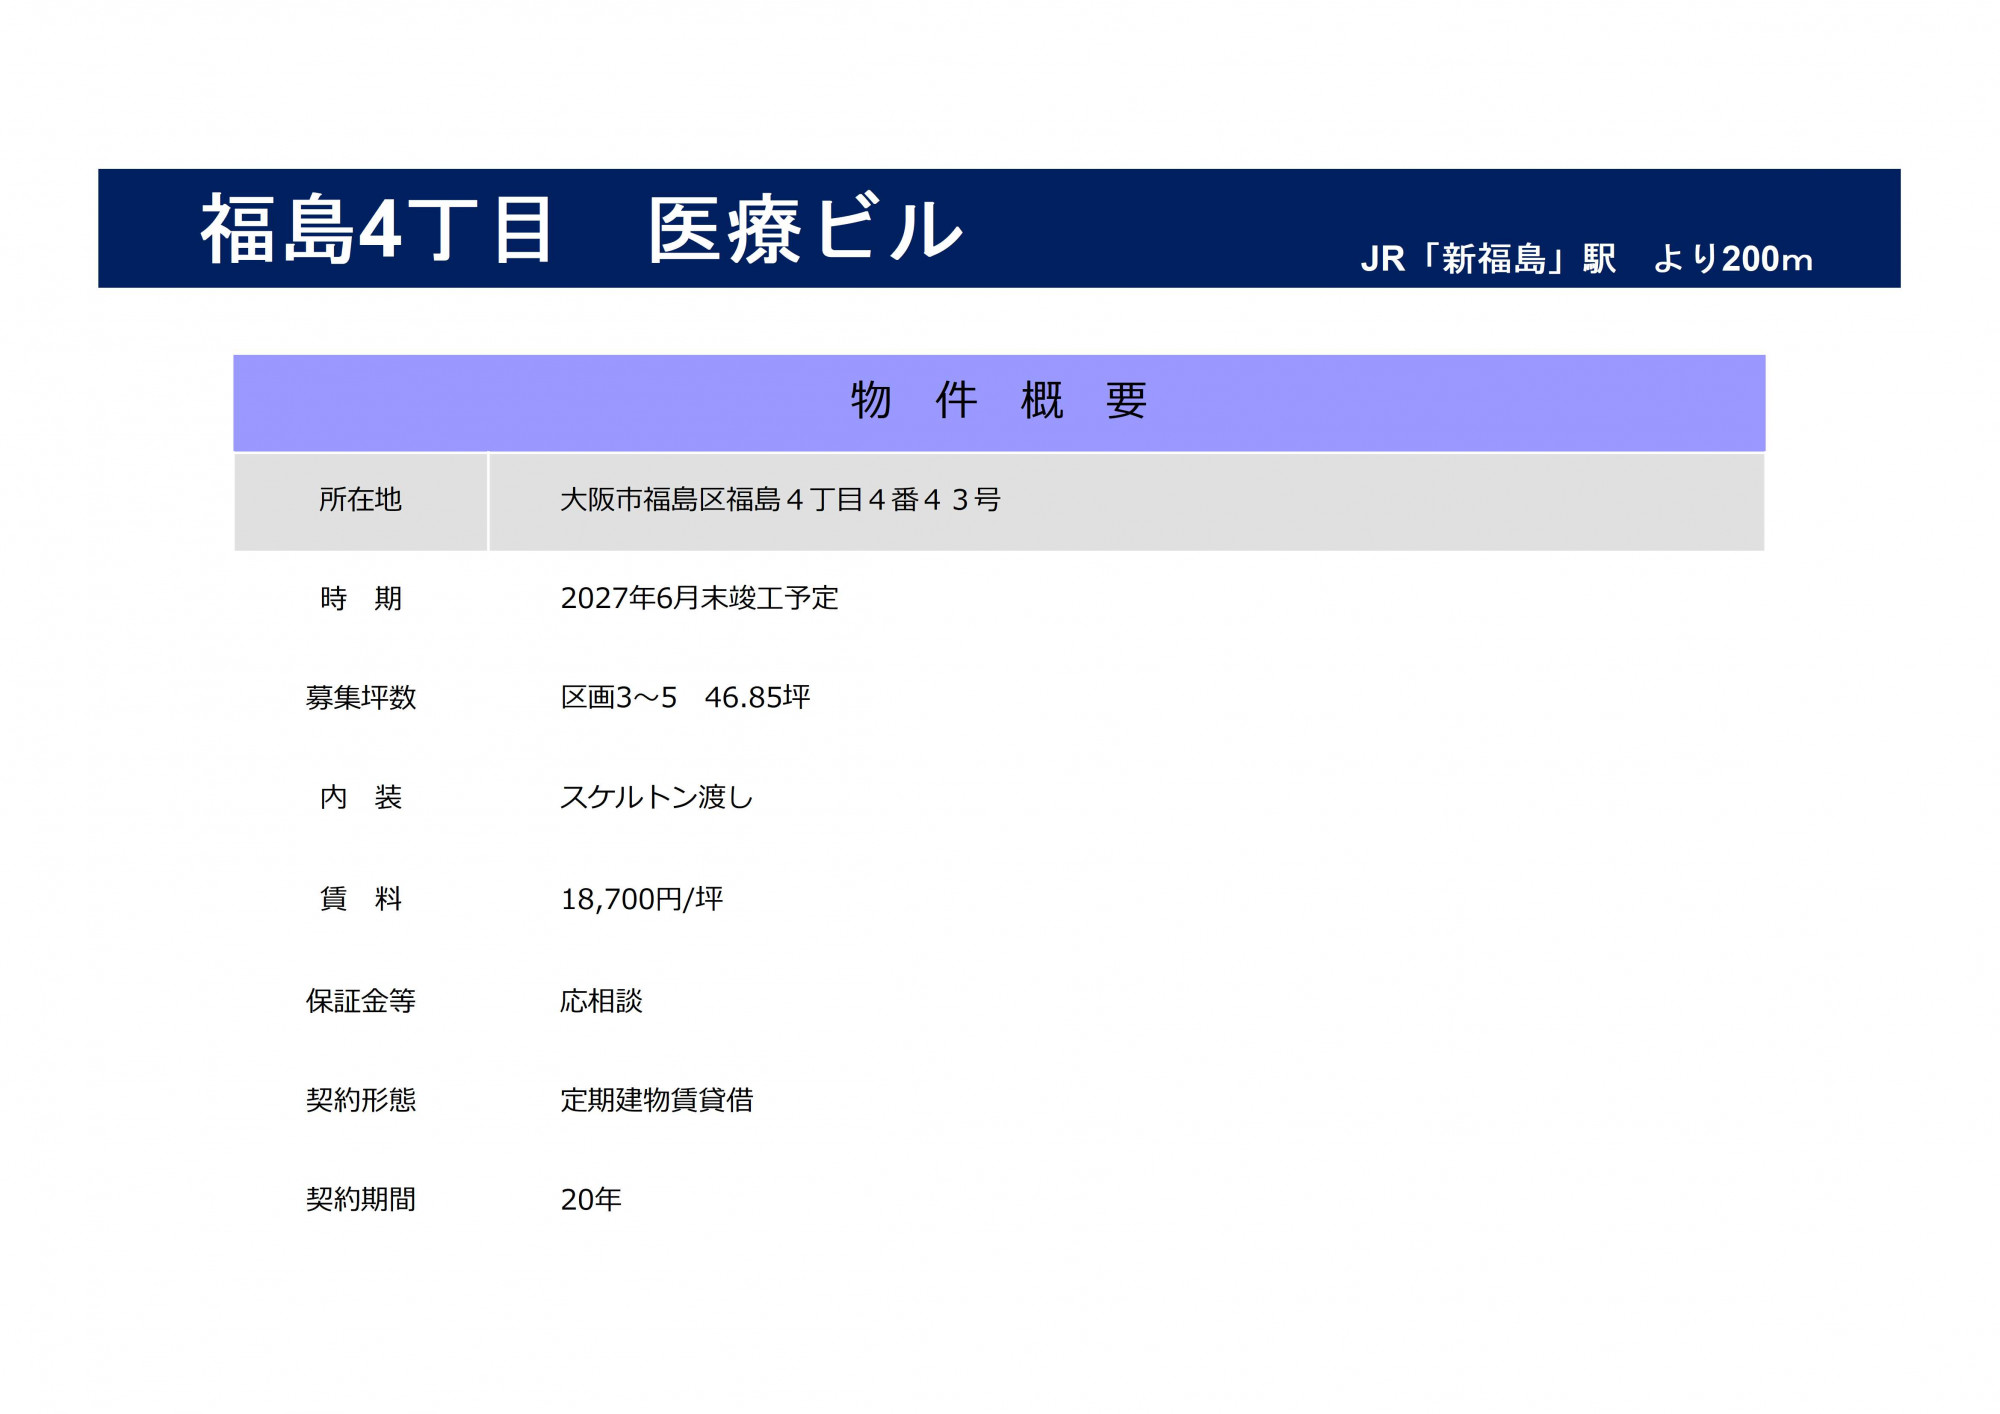Click the 時期 row label
The width and height of the screenshot is (2000, 1414).
click(x=360, y=599)
